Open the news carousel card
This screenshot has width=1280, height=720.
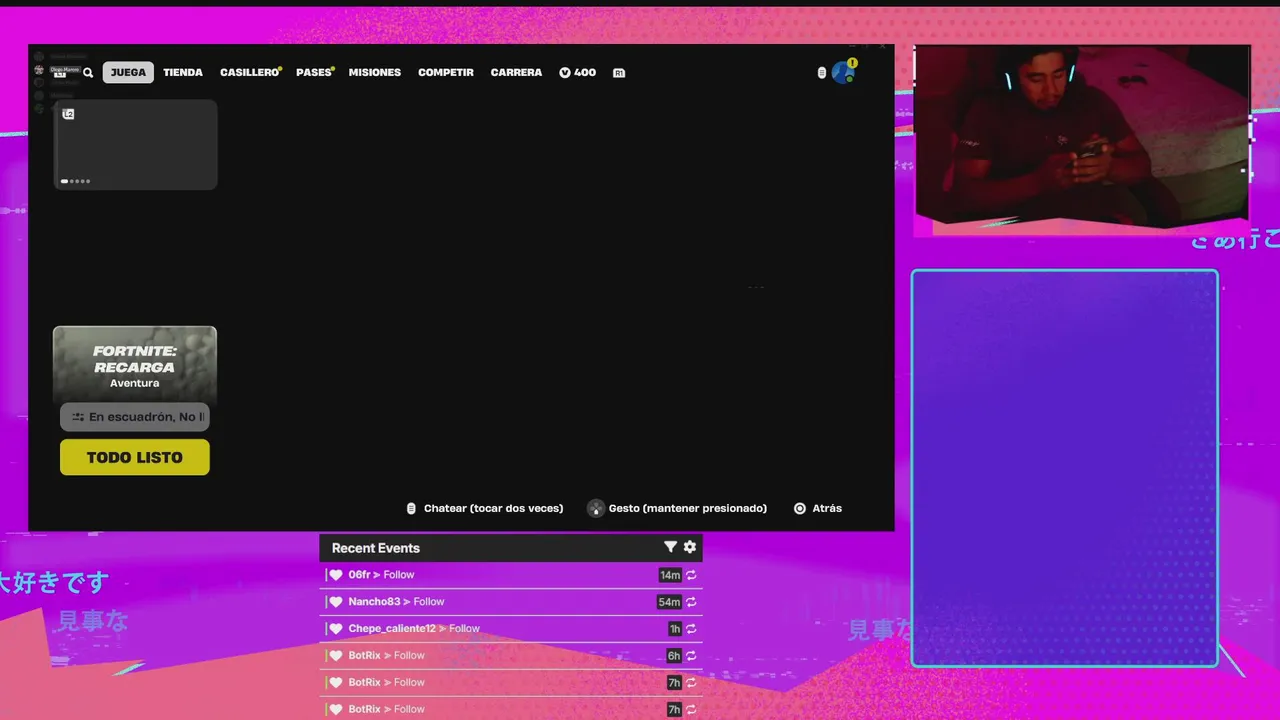click(x=135, y=144)
